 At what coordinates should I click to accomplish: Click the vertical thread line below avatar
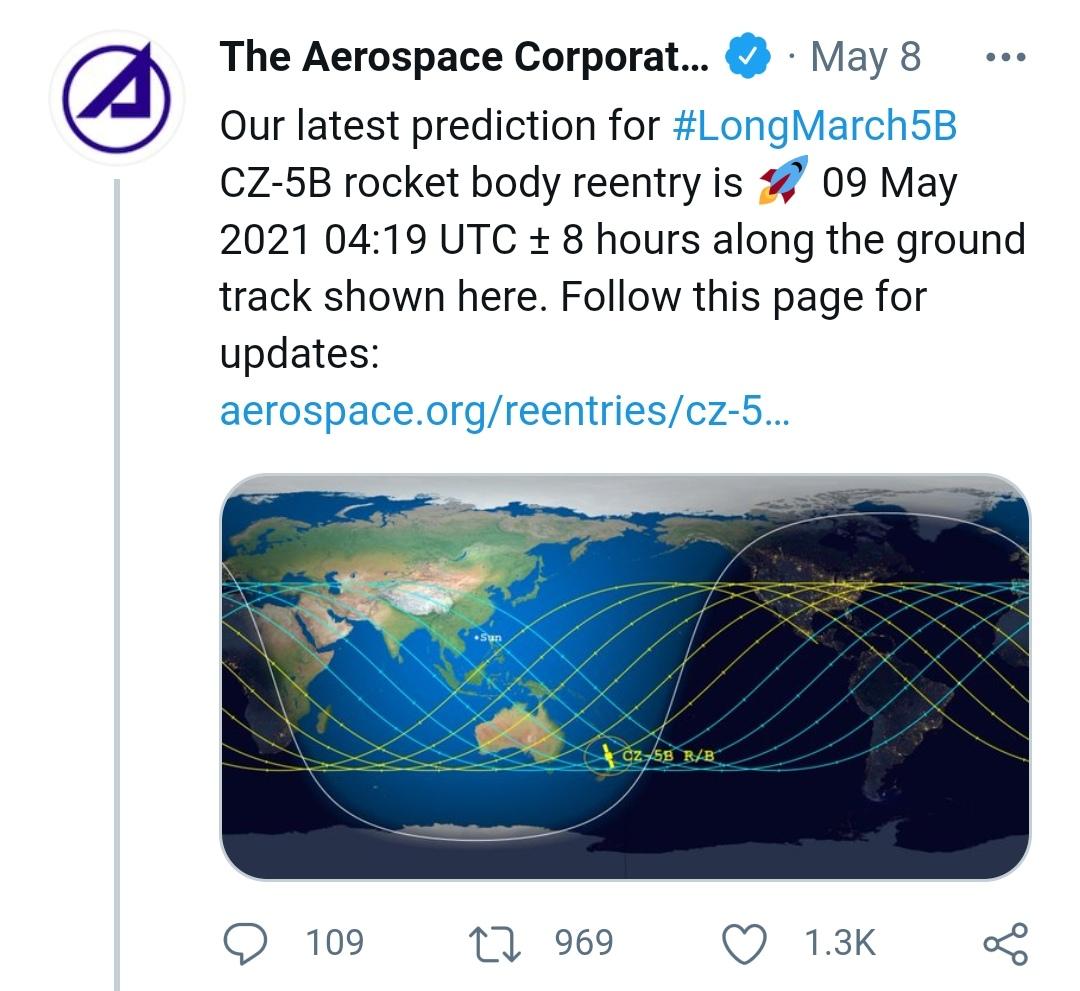click(x=117, y=584)
